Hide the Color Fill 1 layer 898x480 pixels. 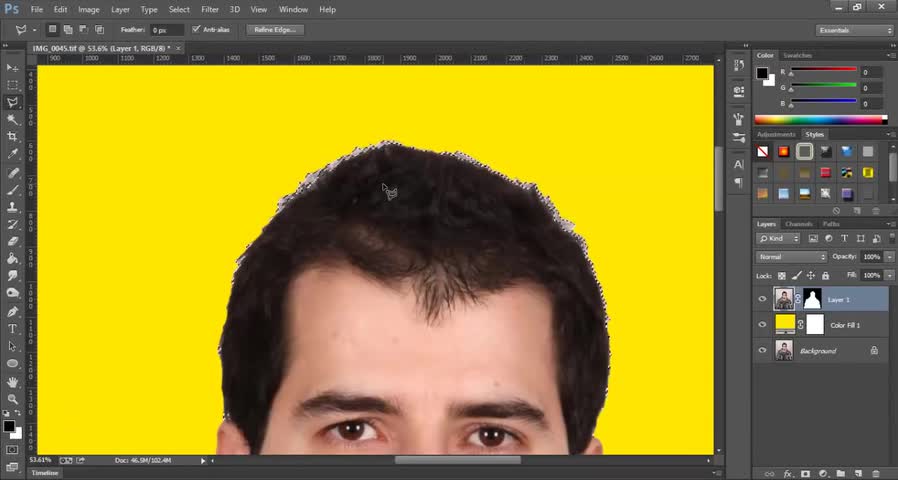pos(762,325)
